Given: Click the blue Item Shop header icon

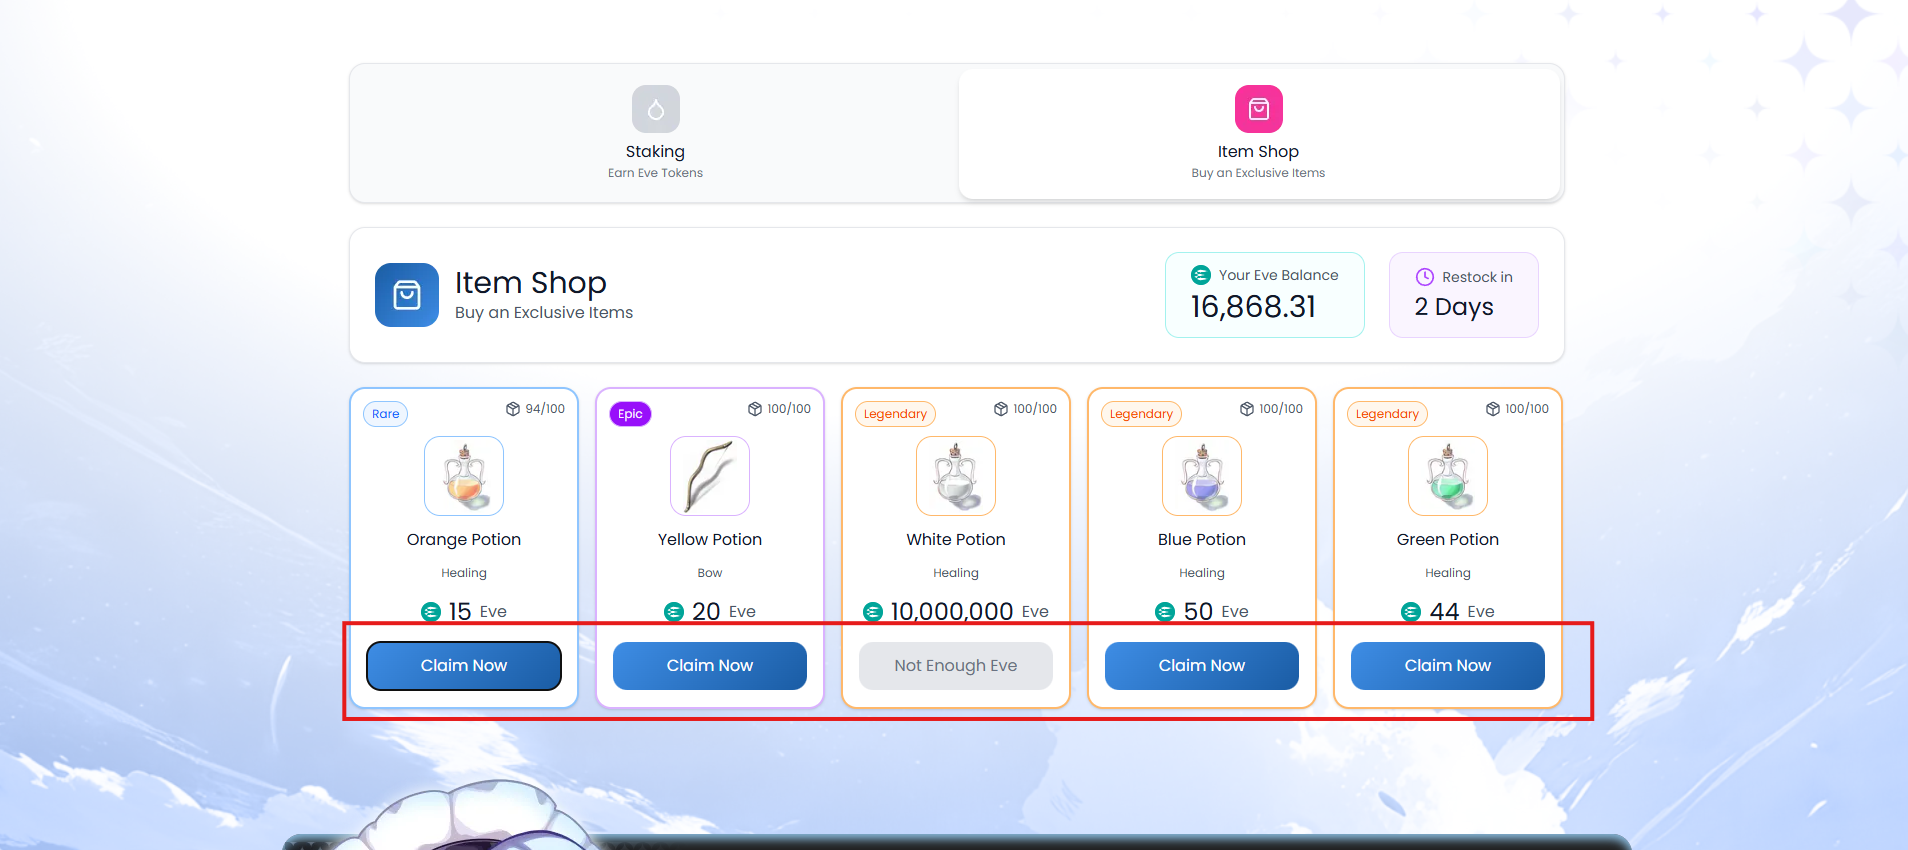Looking at the screenshot, I should click(406, 295).
